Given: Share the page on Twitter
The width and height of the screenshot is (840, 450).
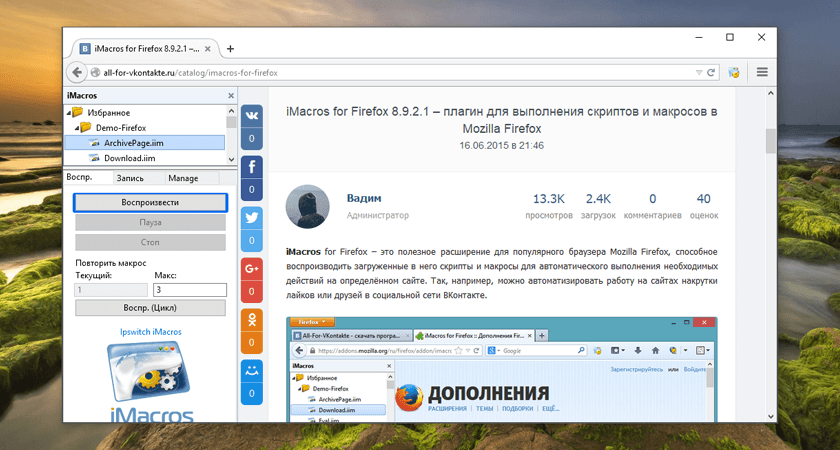Looking at the screenshot, I should pyautogui.click(x=252, y=218).
